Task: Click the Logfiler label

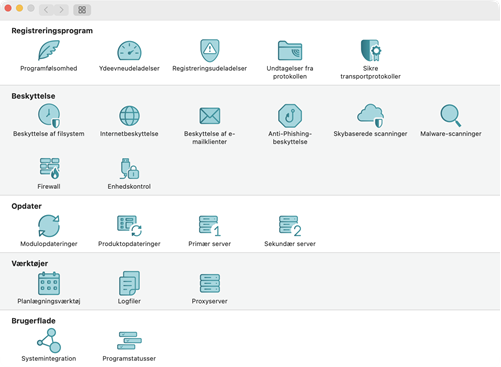Action: click(x=129, y=301)
